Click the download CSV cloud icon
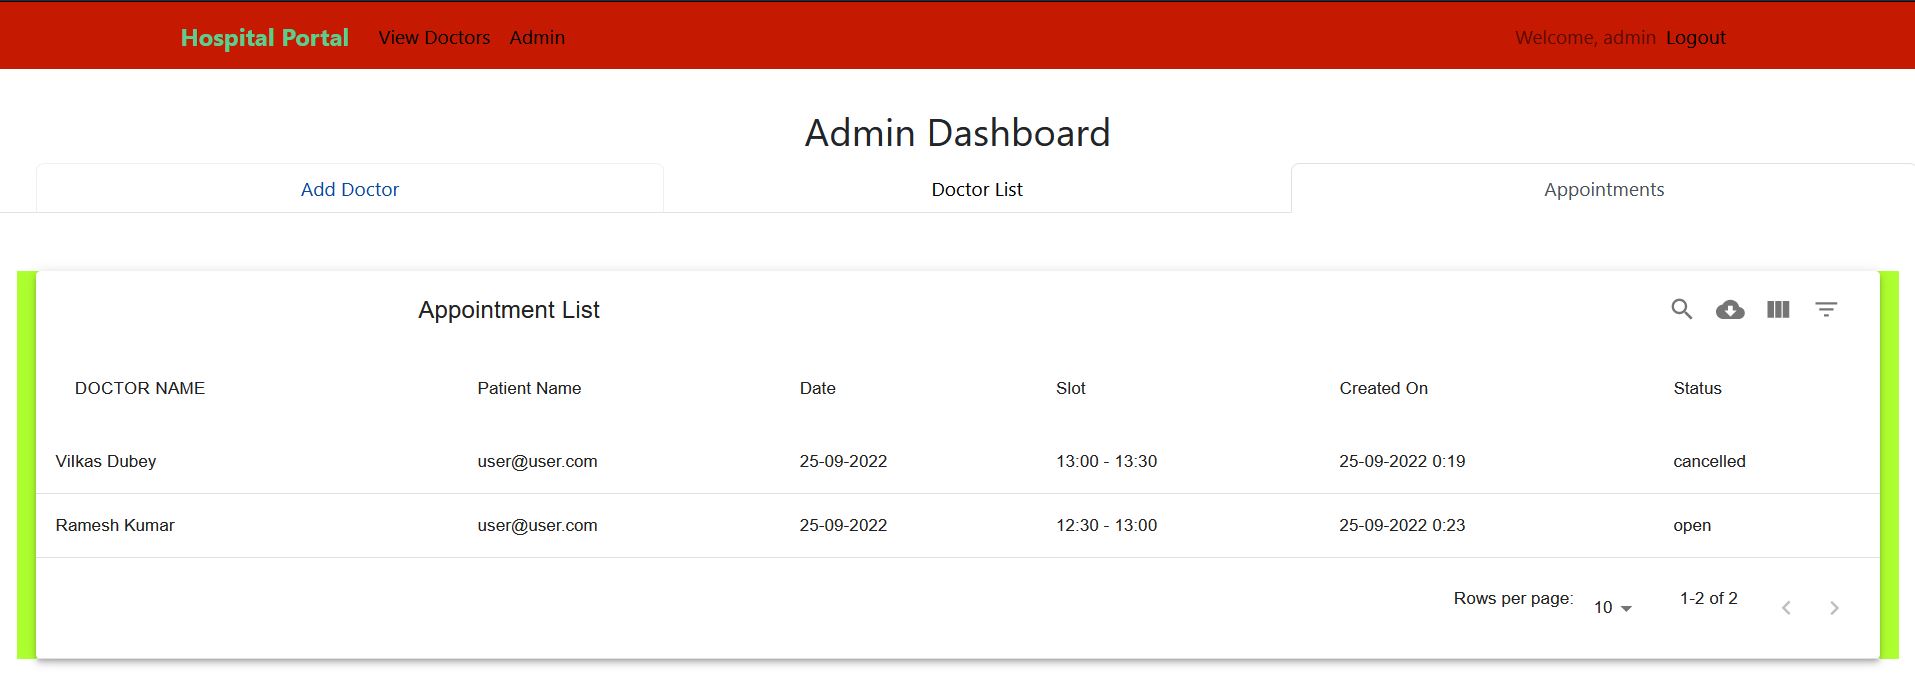The height and width of the screenshot is (692, 1915). (x=1730, y=310)
